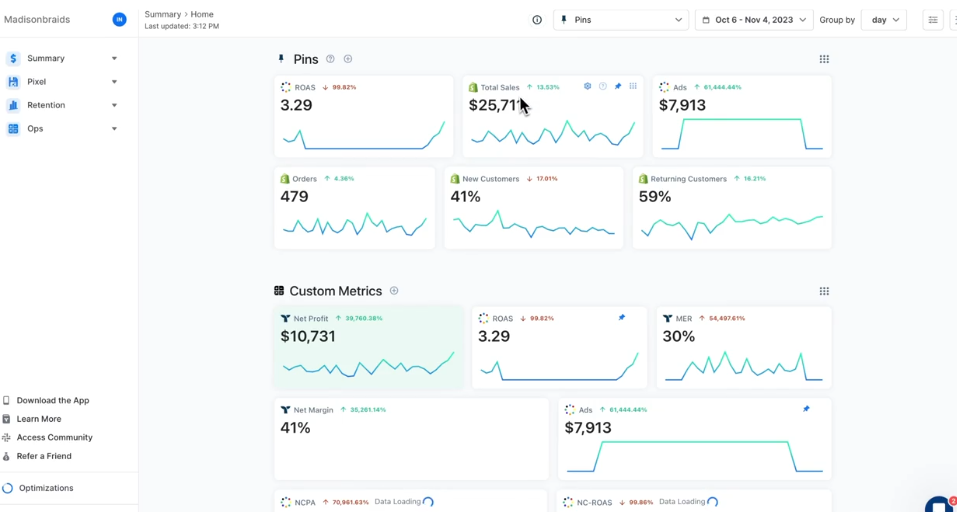This screenshot has width=957, height=512.
Task: Expand the Summary menu arrow
Action: [x=114, y=59]
